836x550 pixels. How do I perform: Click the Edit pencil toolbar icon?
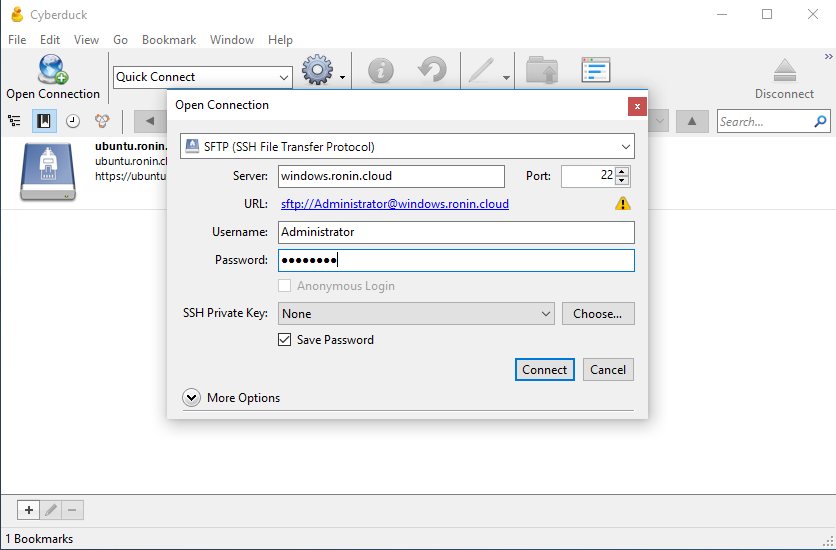click(x=481, y=71)
